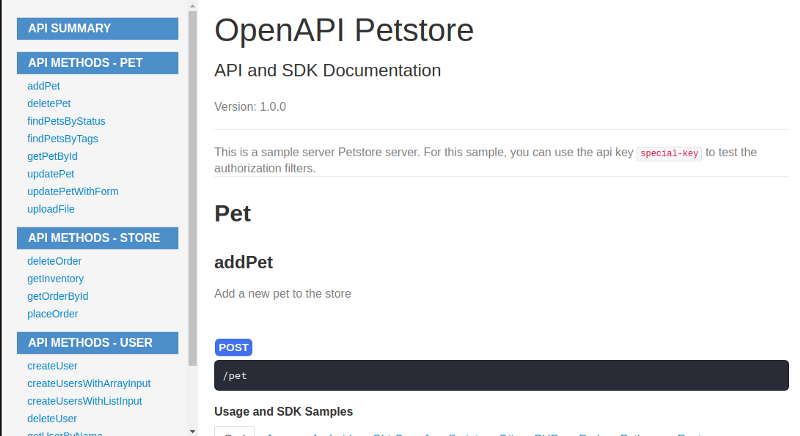
Task: Jump to deleteOrder method
Action: (54, 261)
